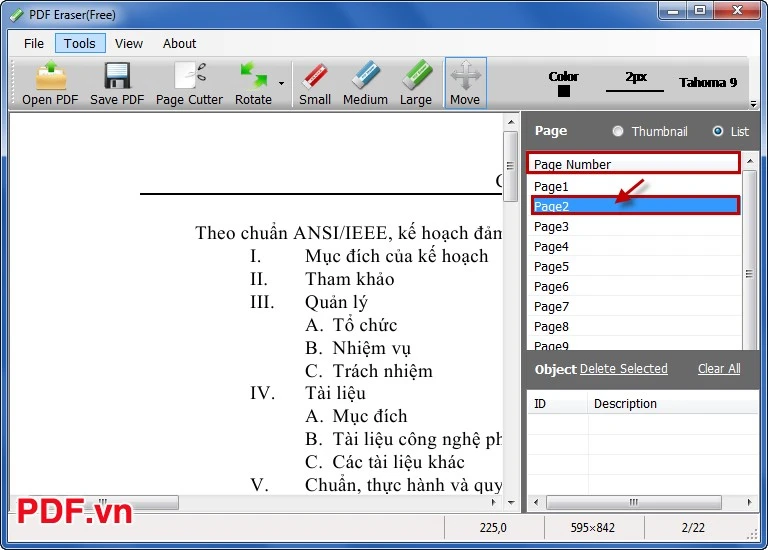This screenshot has height=550, width=768.
Task: Select Page2 in the page list
Action: pyautogui.click(x=635, y=206)
